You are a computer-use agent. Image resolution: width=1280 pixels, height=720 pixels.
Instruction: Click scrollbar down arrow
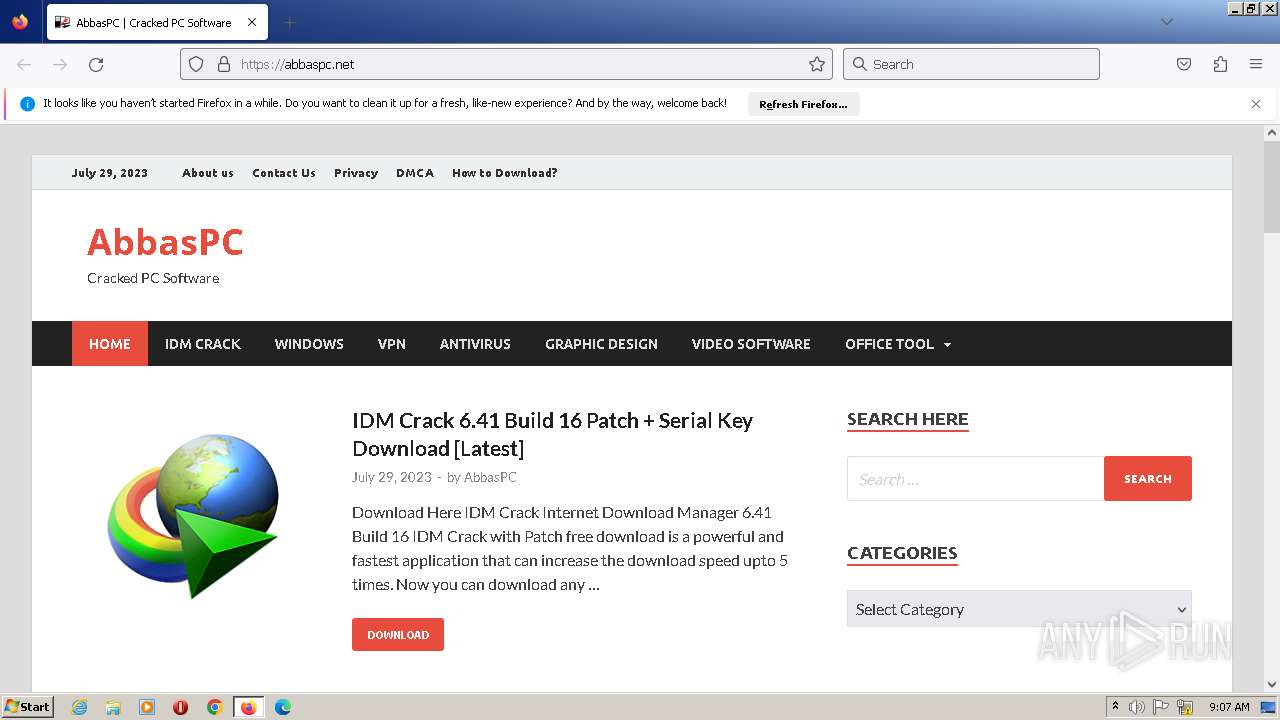(x=1272, y=684)
